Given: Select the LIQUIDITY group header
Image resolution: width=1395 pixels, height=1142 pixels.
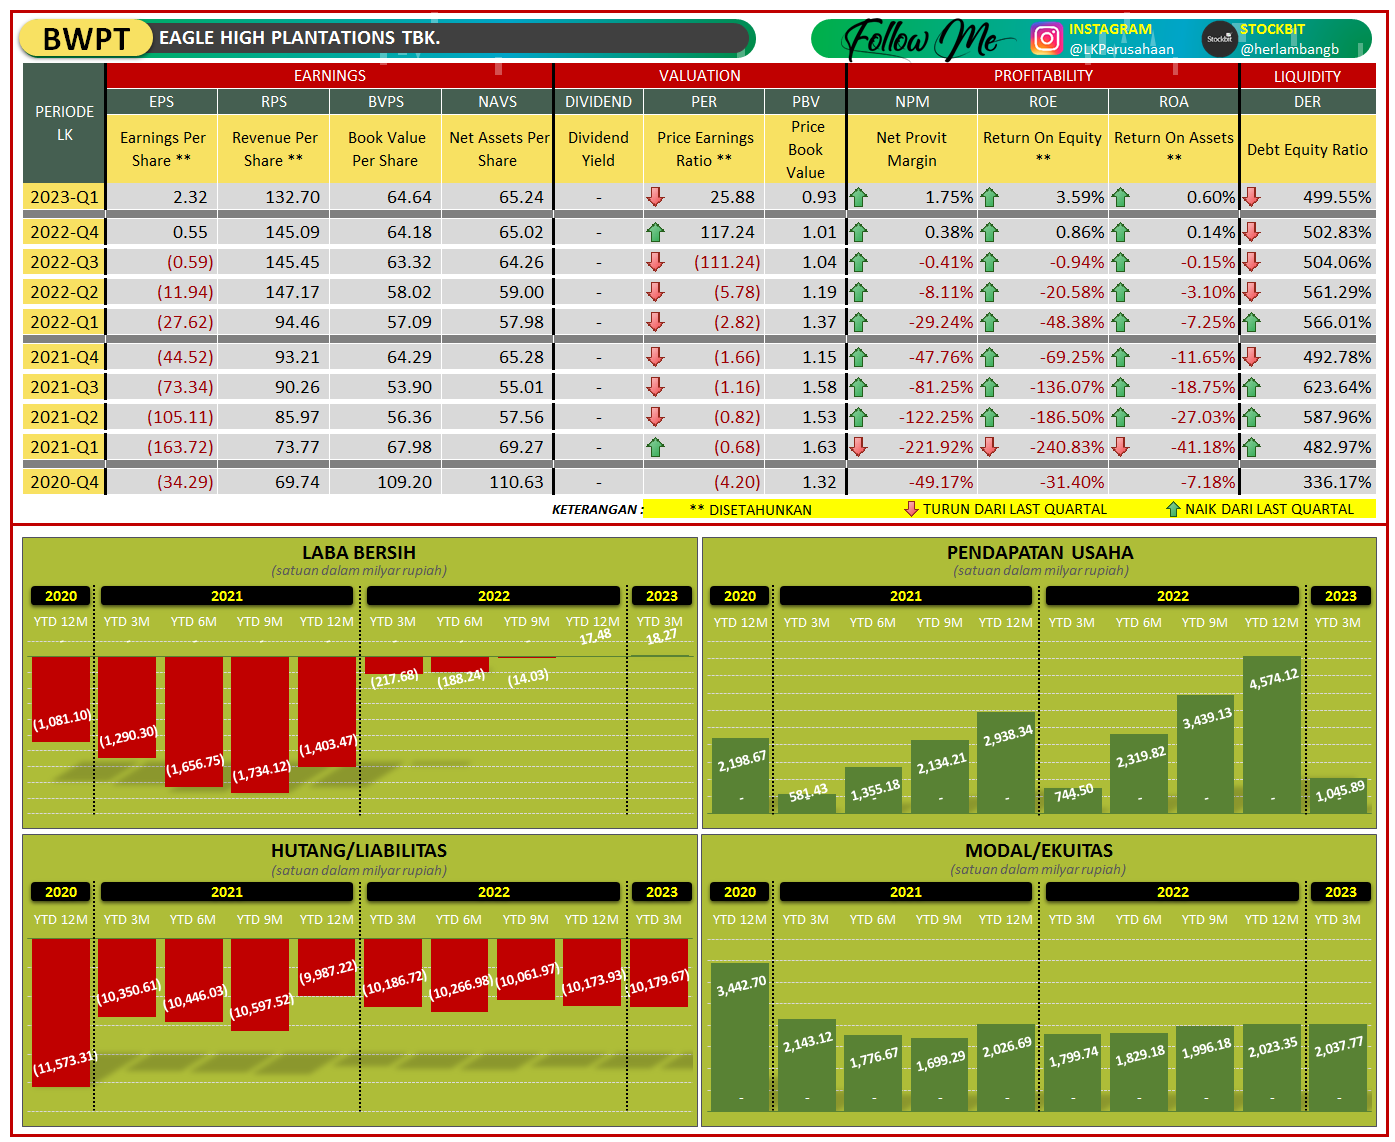Looking at the screenshot, I should pyautogui.click(x=1307, y=76).
